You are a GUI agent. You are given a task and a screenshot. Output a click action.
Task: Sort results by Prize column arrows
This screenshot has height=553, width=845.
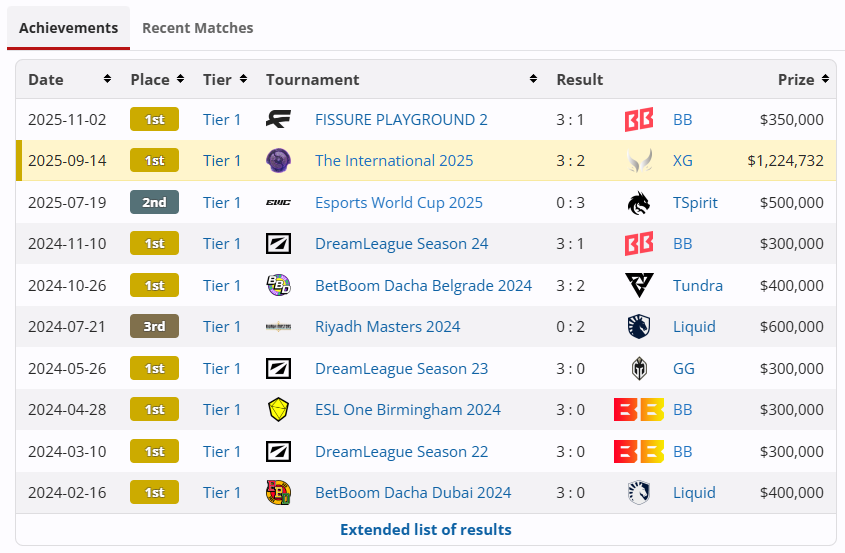(x=825, y=79)
